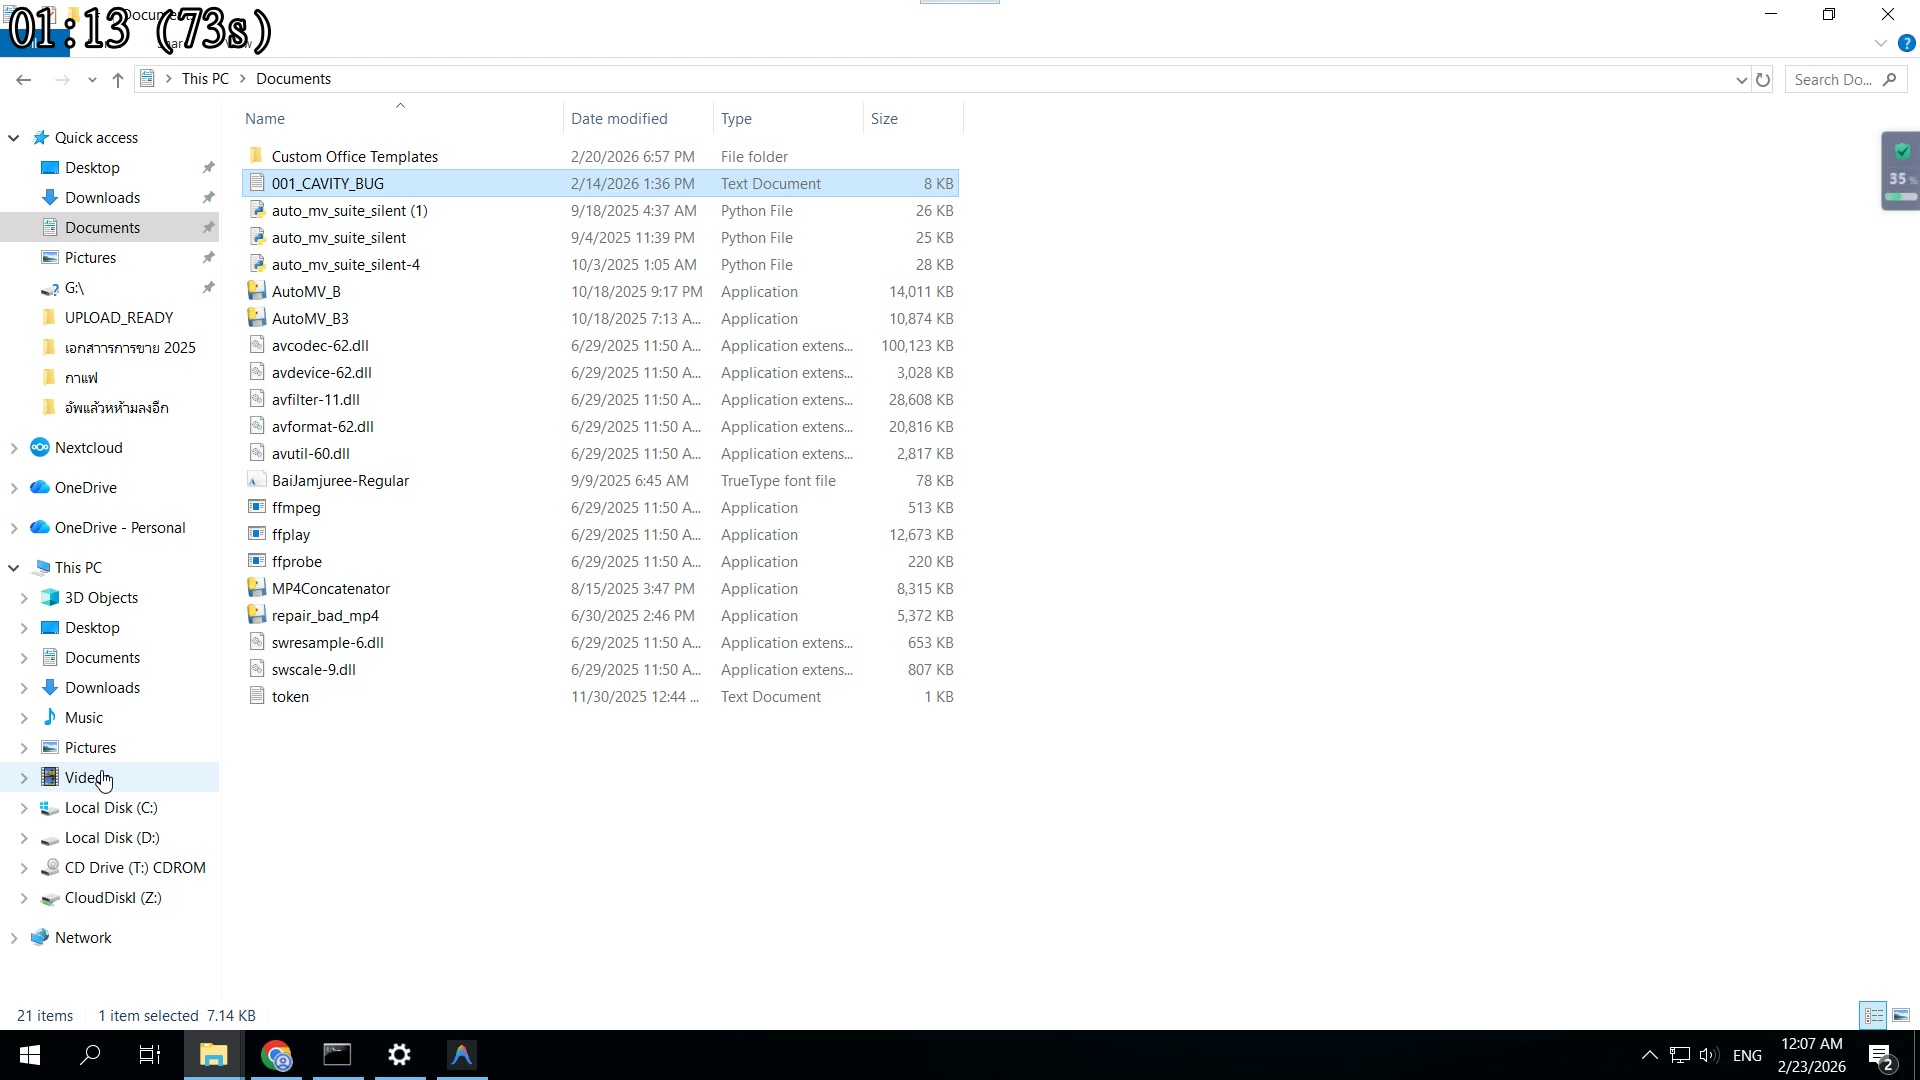Open the address bar history dropdown
Viewport: 1920px width, 1080px height.
(x=1741, y=80)
